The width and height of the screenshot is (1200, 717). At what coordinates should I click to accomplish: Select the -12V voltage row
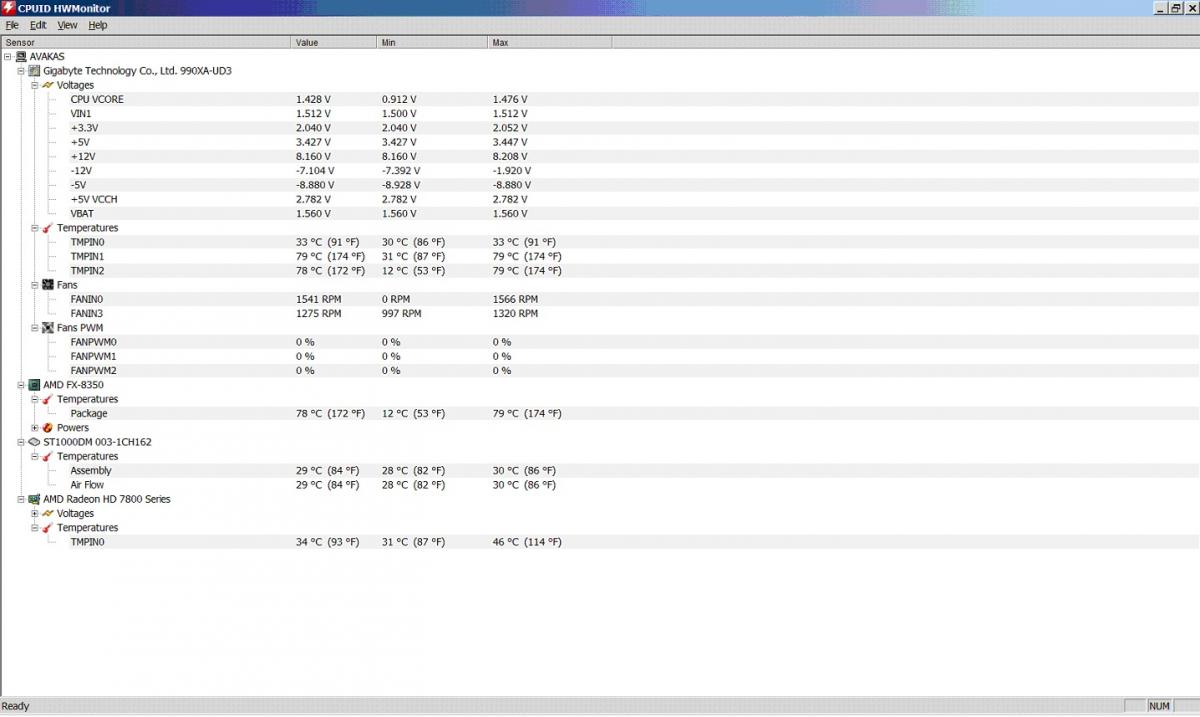coord(600,171)
